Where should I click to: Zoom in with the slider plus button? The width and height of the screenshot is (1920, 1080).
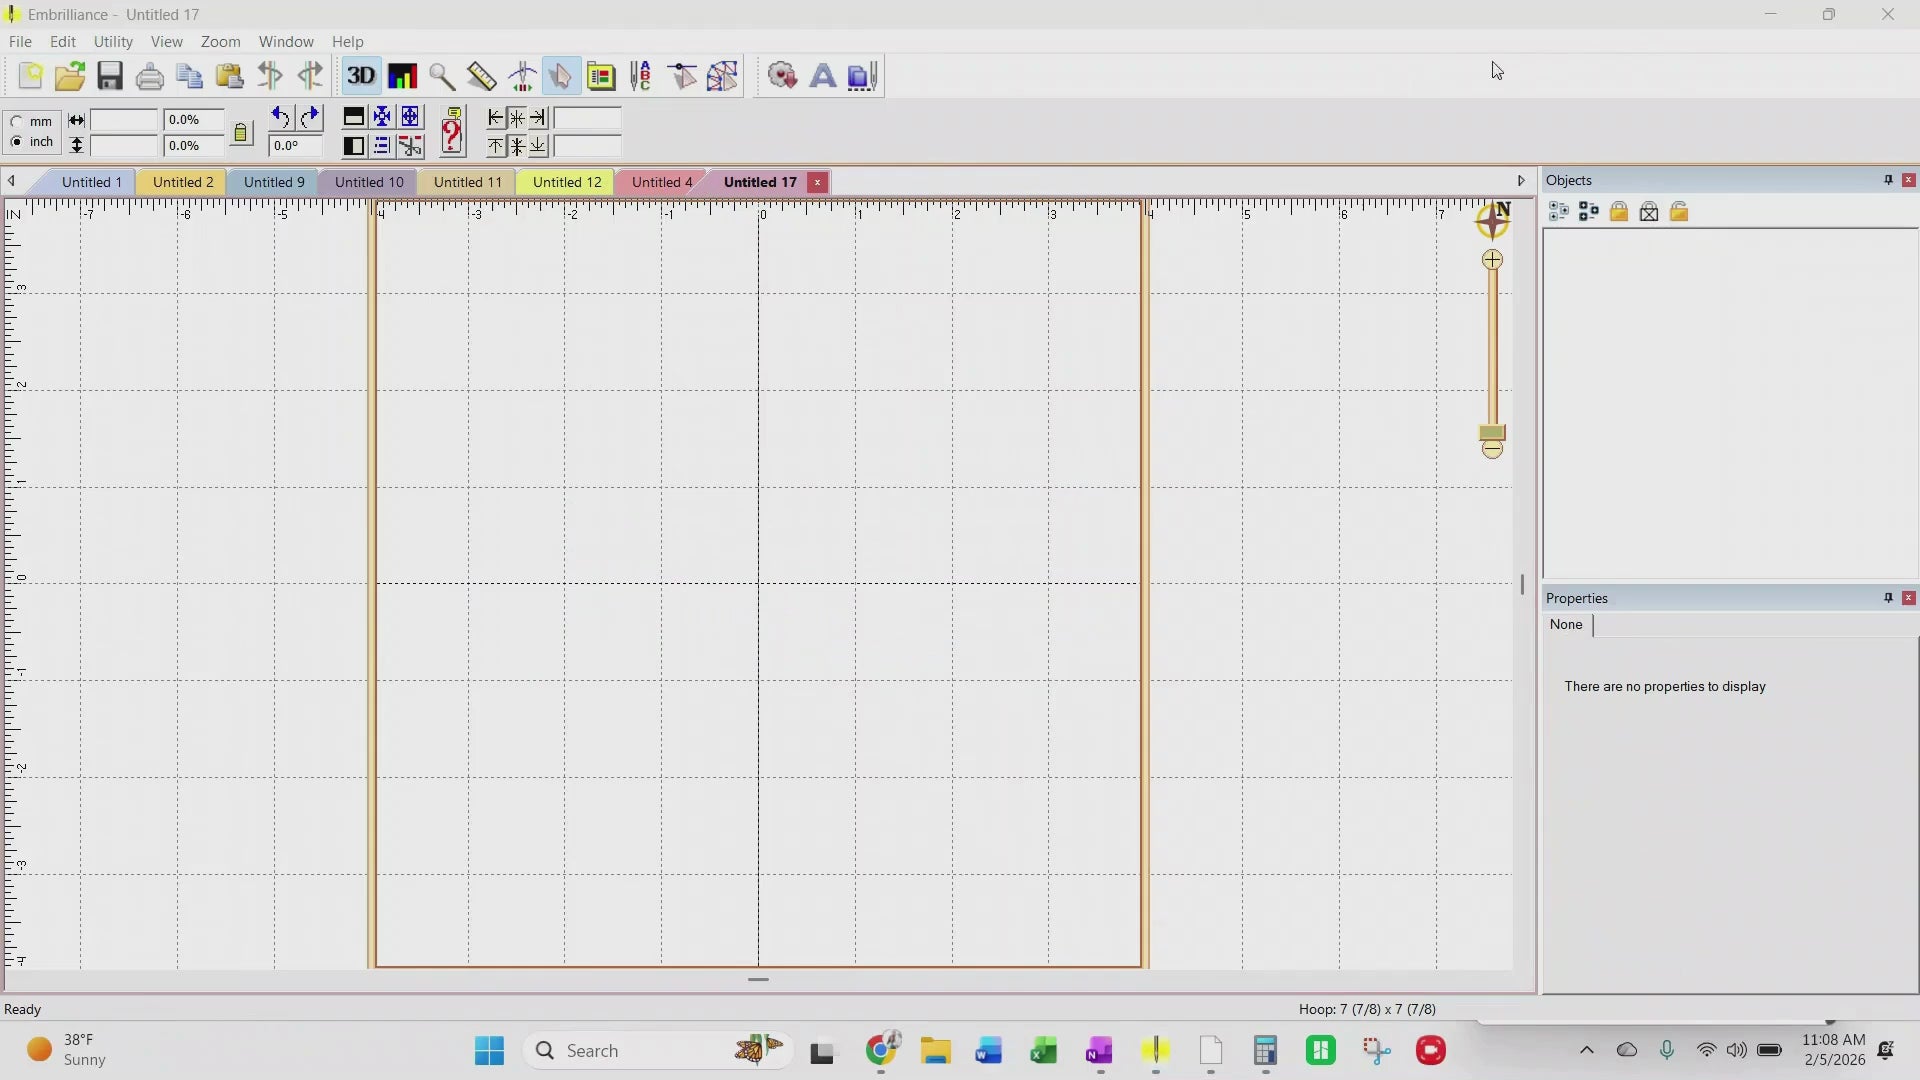click(x=1492, y=260)
